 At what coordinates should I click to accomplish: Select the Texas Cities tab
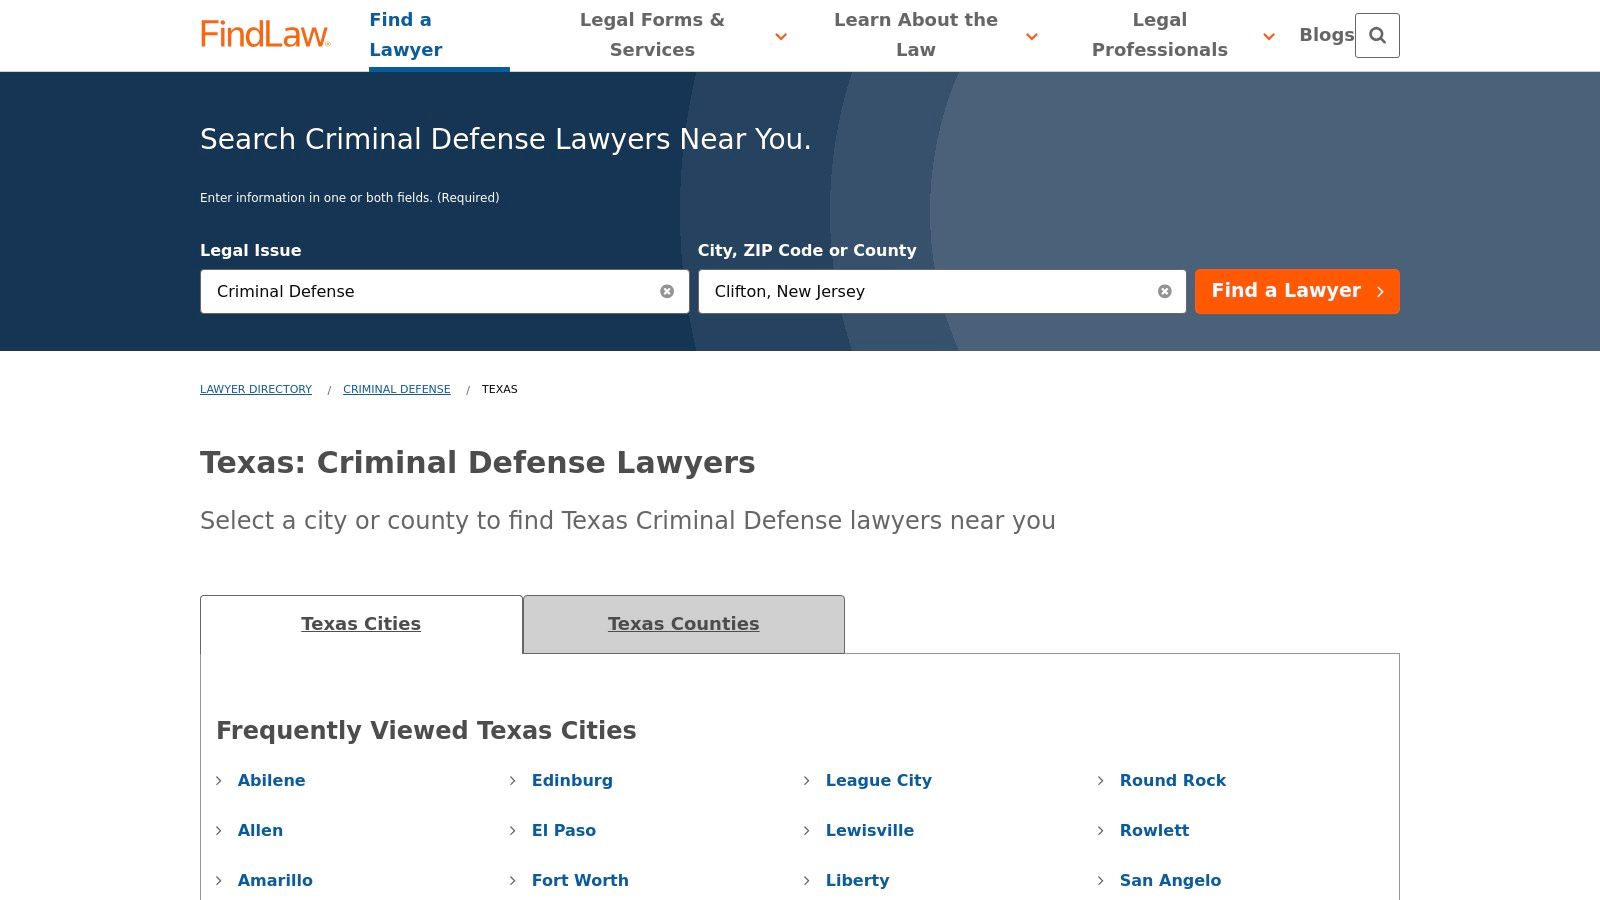pyautogui.click(x=361, y=624)
